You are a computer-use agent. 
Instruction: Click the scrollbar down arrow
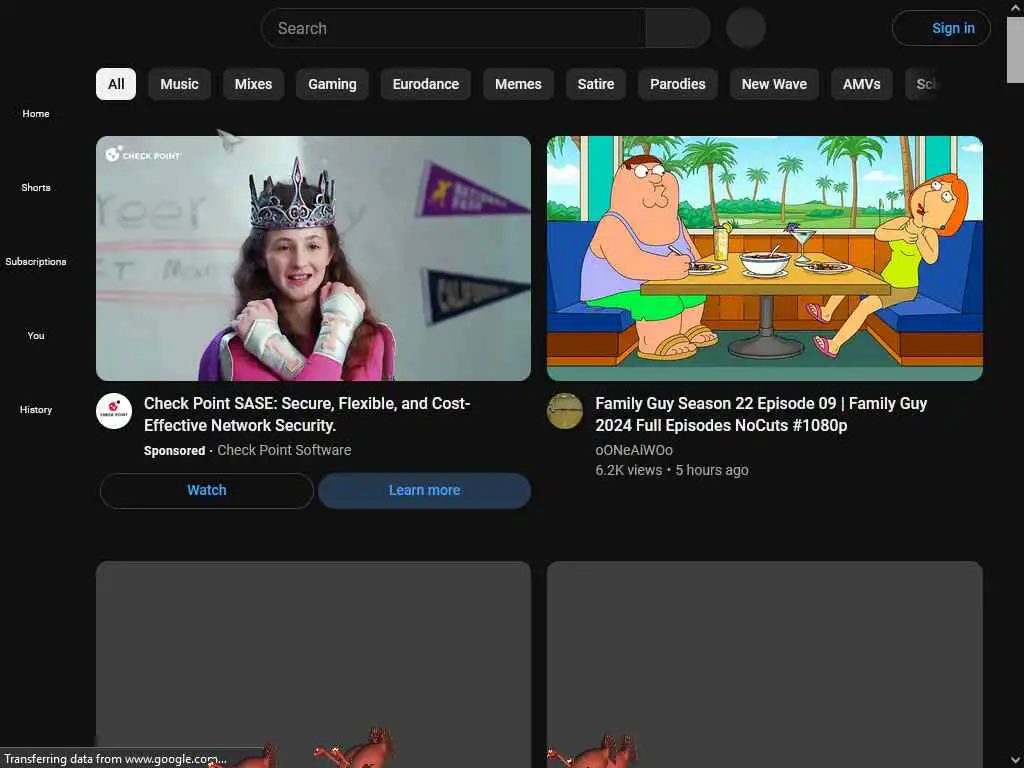coord(1016,761)
